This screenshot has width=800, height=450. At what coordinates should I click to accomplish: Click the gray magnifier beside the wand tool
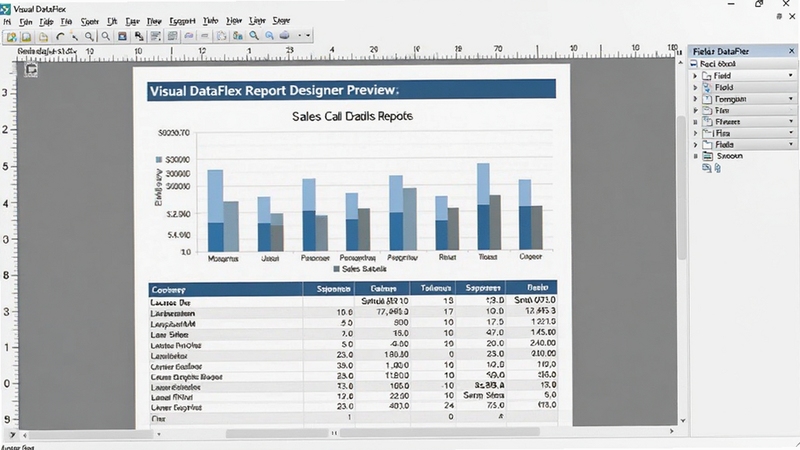pos(89,36)
